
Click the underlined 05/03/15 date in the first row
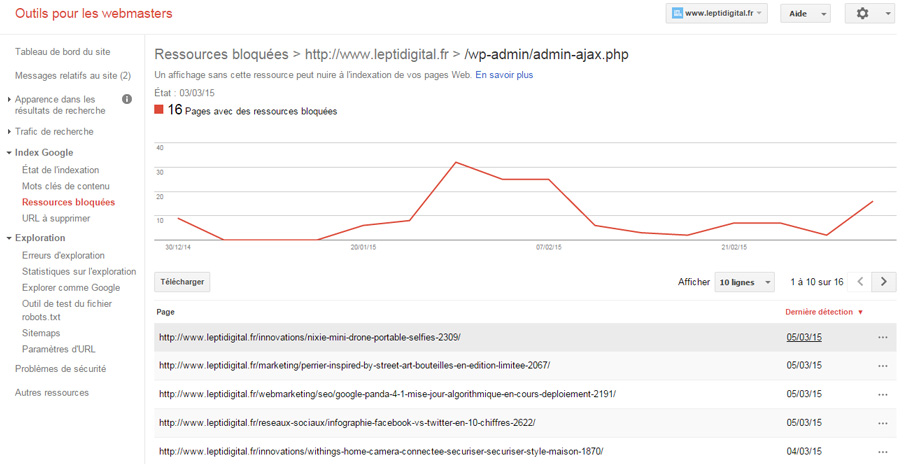804,337
